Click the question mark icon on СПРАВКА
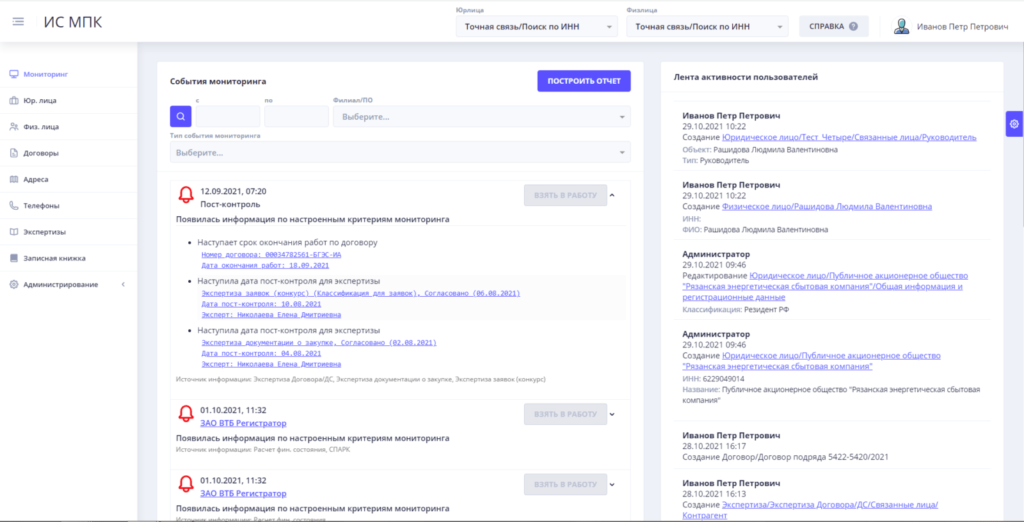 [x=853, y=27]
